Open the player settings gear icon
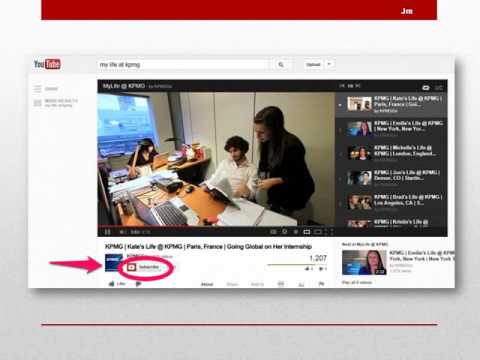The height and width of the screenshot is (360, 480). click(284, 232)
